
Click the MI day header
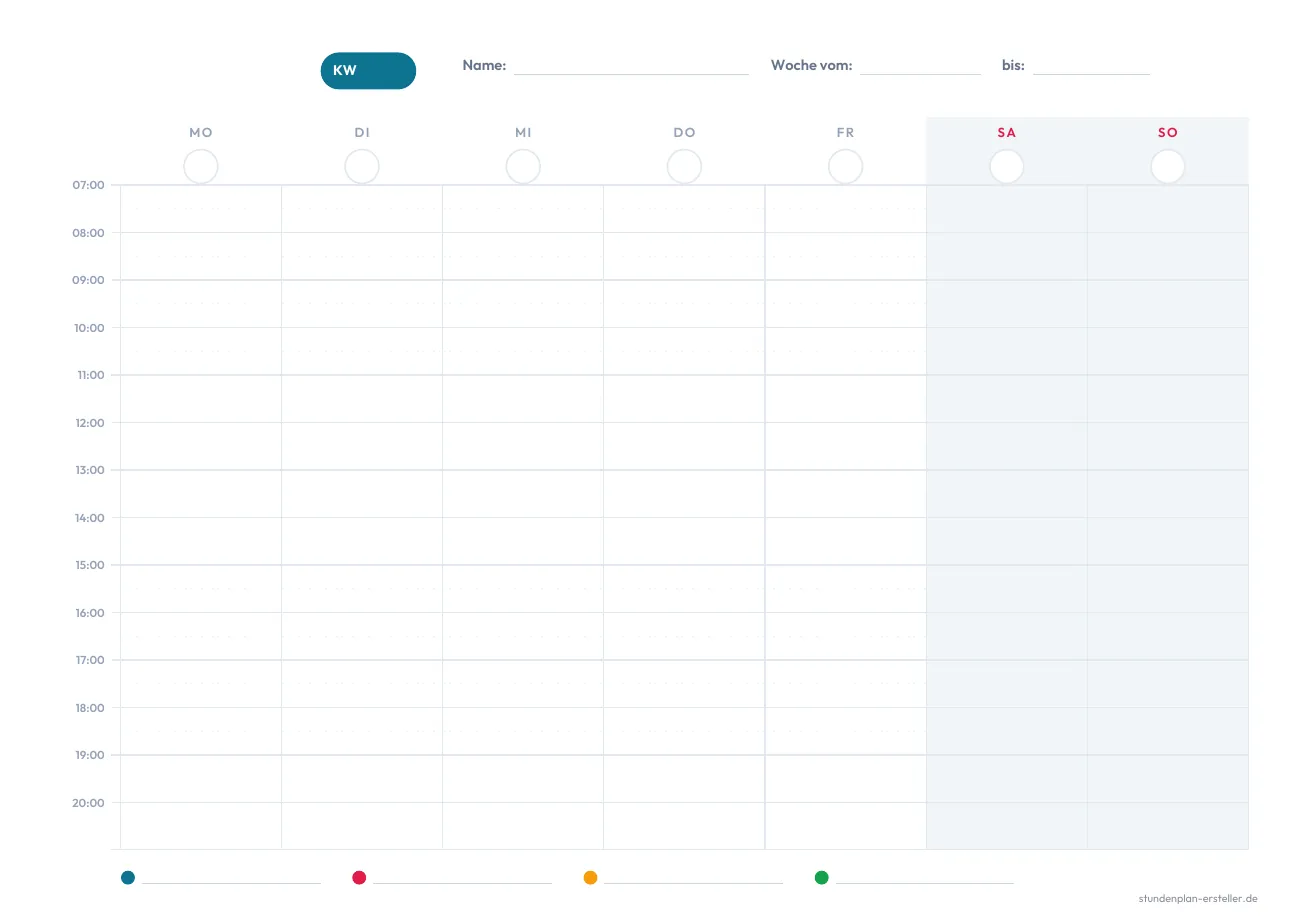[x=523, y=132]
